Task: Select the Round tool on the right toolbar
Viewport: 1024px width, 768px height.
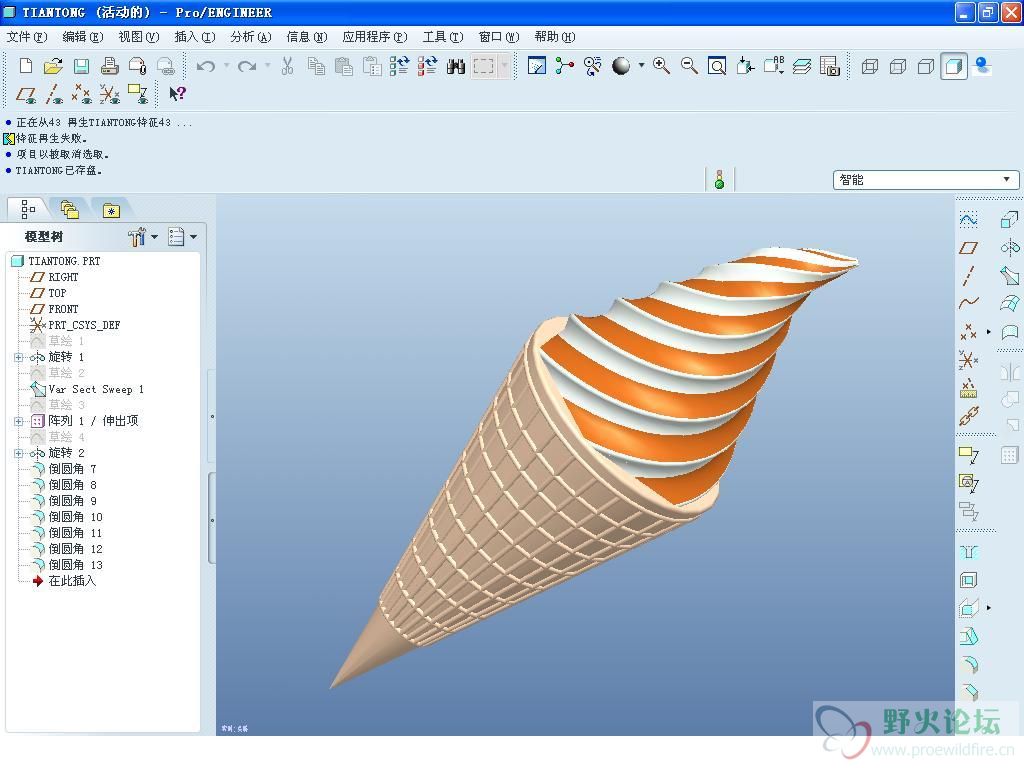Action: [x=968, y=665]
